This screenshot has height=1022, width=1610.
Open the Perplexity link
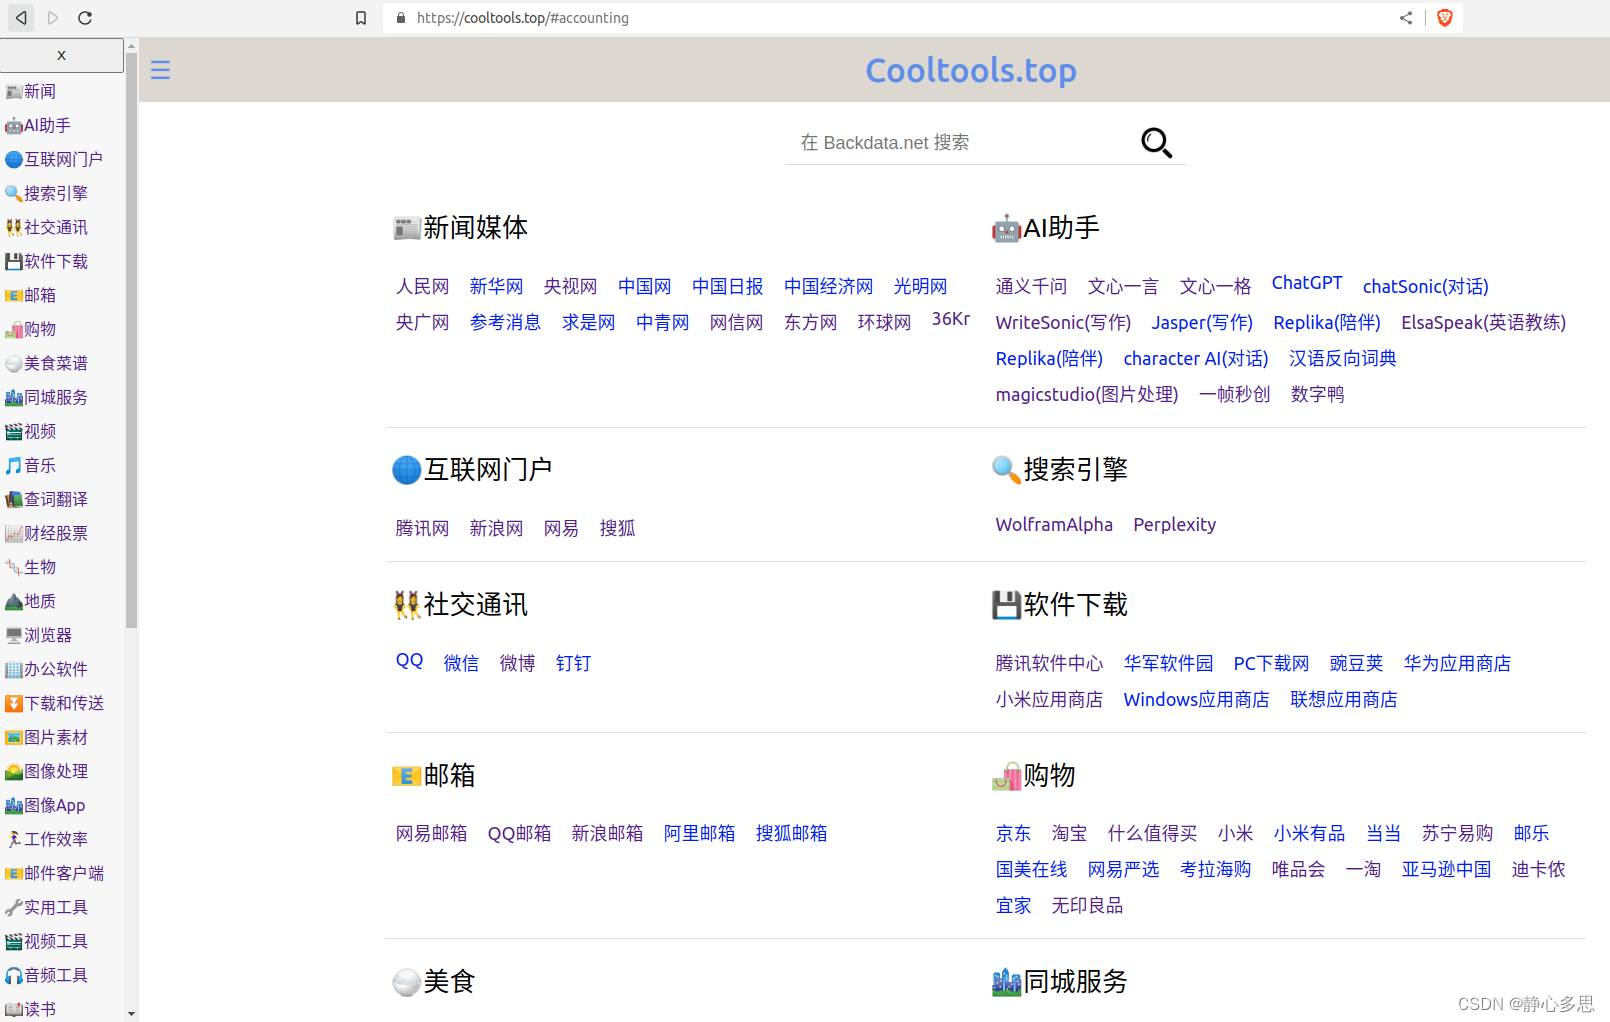(1174, 525)
